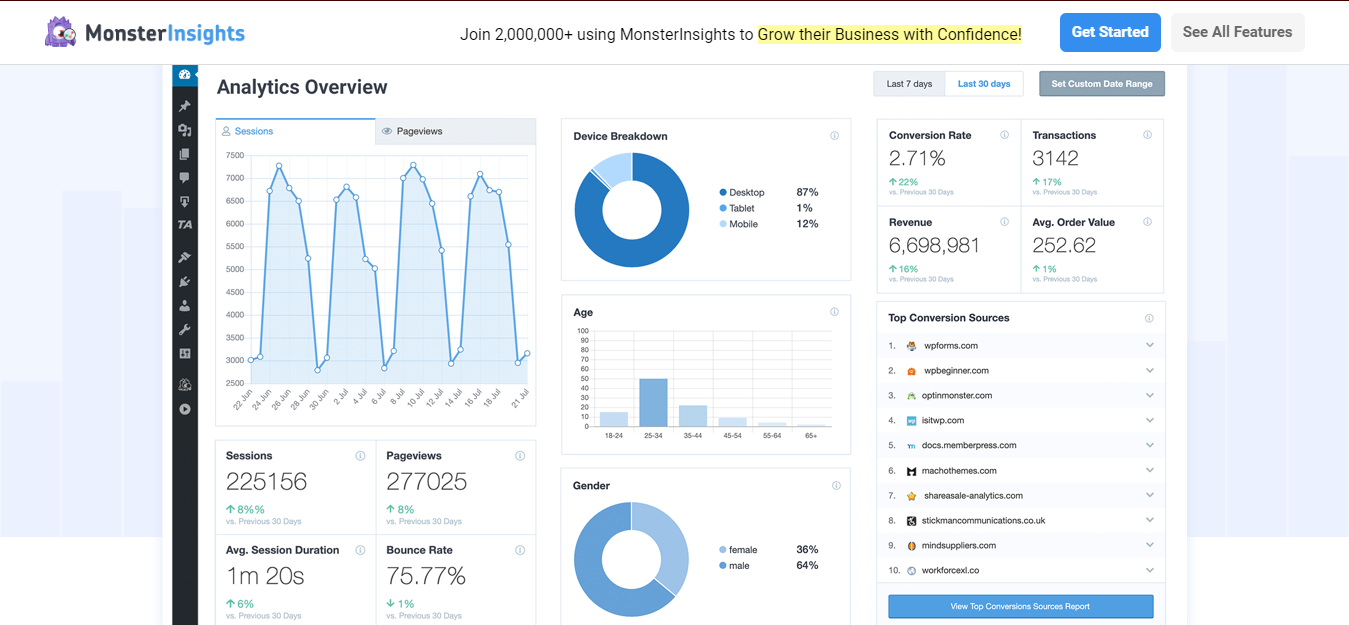The image size is (1349, 625).
Task: Open Set Custom Date Range
Action: click(x=1102, y=84)
